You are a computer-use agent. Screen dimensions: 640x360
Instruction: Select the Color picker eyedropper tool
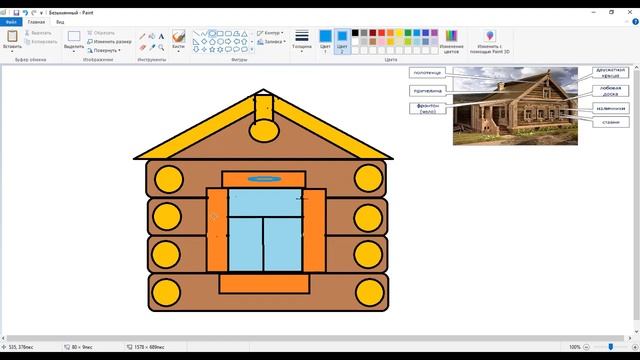pos(152,47)
